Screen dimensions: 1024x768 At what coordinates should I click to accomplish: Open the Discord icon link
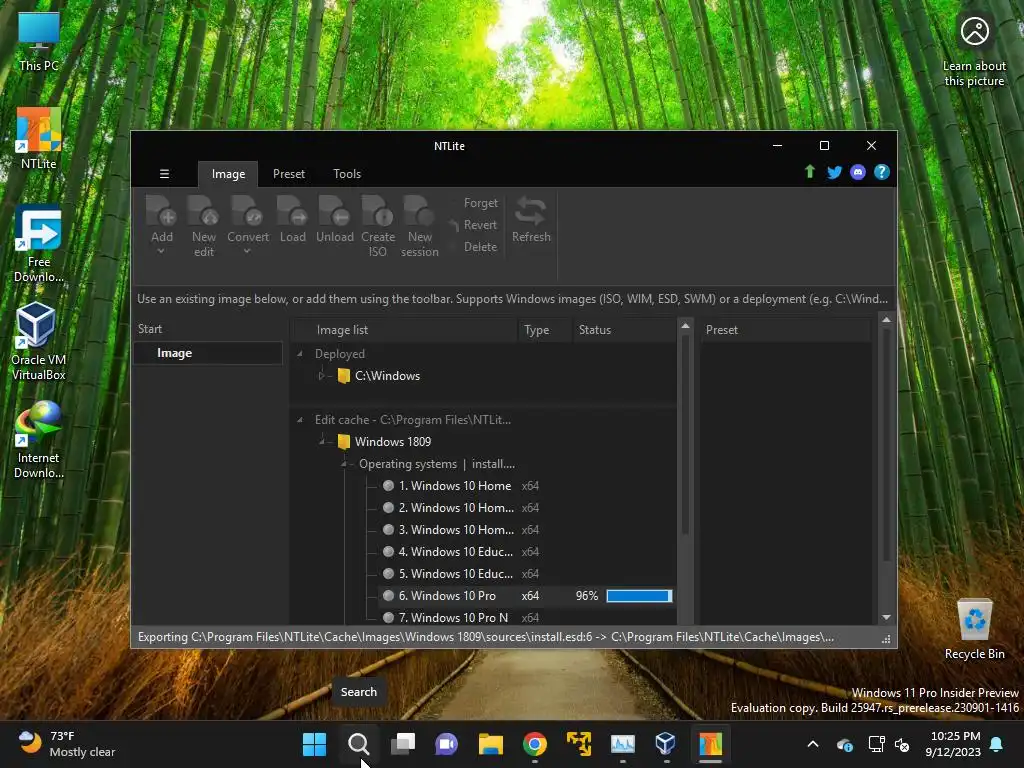pyautogui.click(x=858, y=172)
